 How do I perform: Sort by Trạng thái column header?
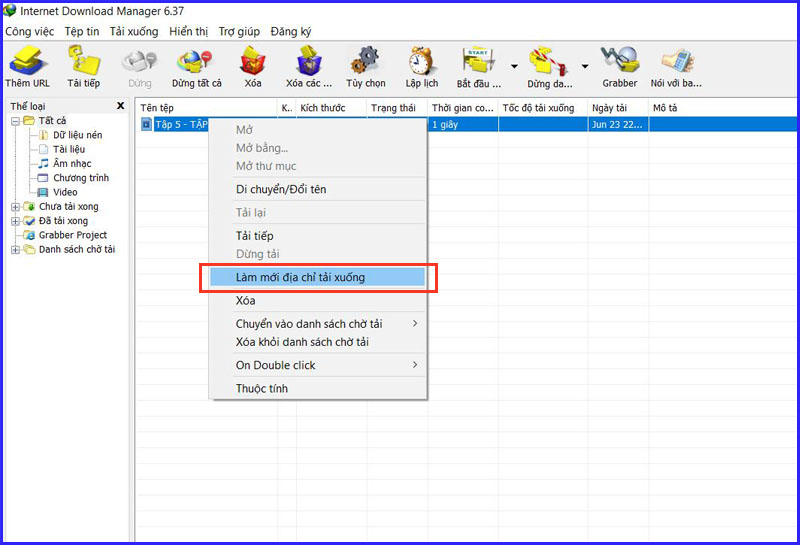point(397,108)
